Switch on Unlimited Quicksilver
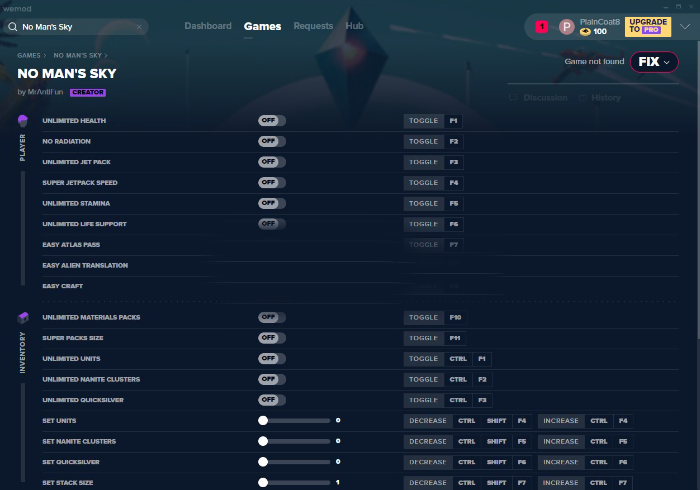The width and height of the screenshot is (700, 490). 272,400
